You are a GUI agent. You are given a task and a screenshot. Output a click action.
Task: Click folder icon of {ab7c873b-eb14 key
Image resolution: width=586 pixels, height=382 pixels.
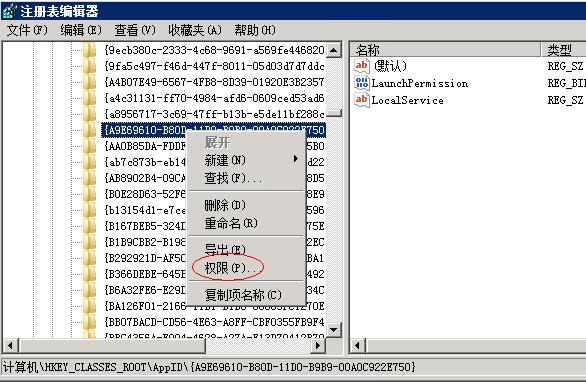pyautogui.click(x=90, y=162)
